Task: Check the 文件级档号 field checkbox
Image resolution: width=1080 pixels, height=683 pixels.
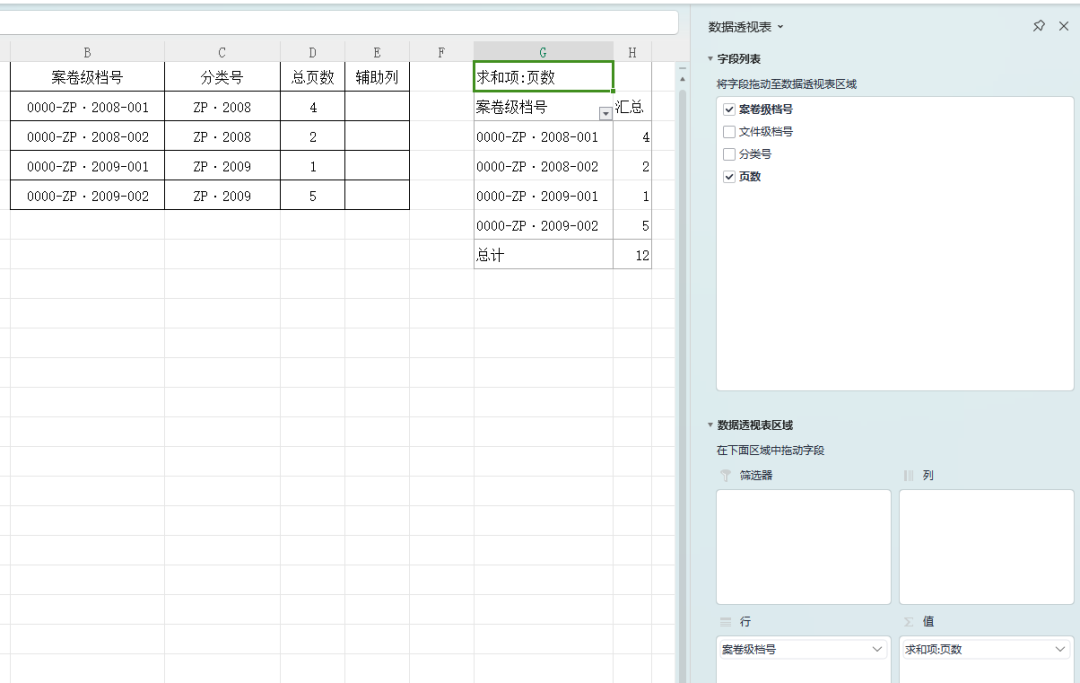Action: click(x=729, y=132)
